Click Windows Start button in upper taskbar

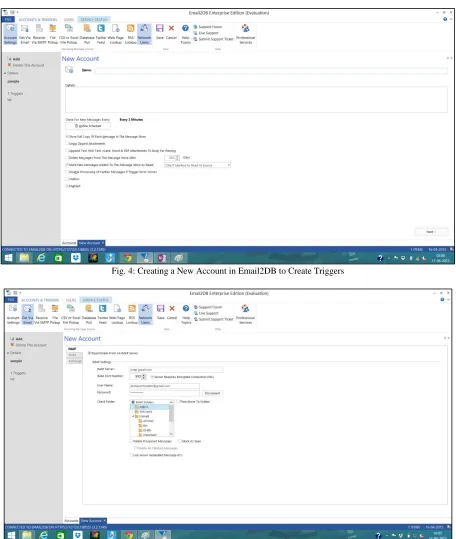click(8, 257)
